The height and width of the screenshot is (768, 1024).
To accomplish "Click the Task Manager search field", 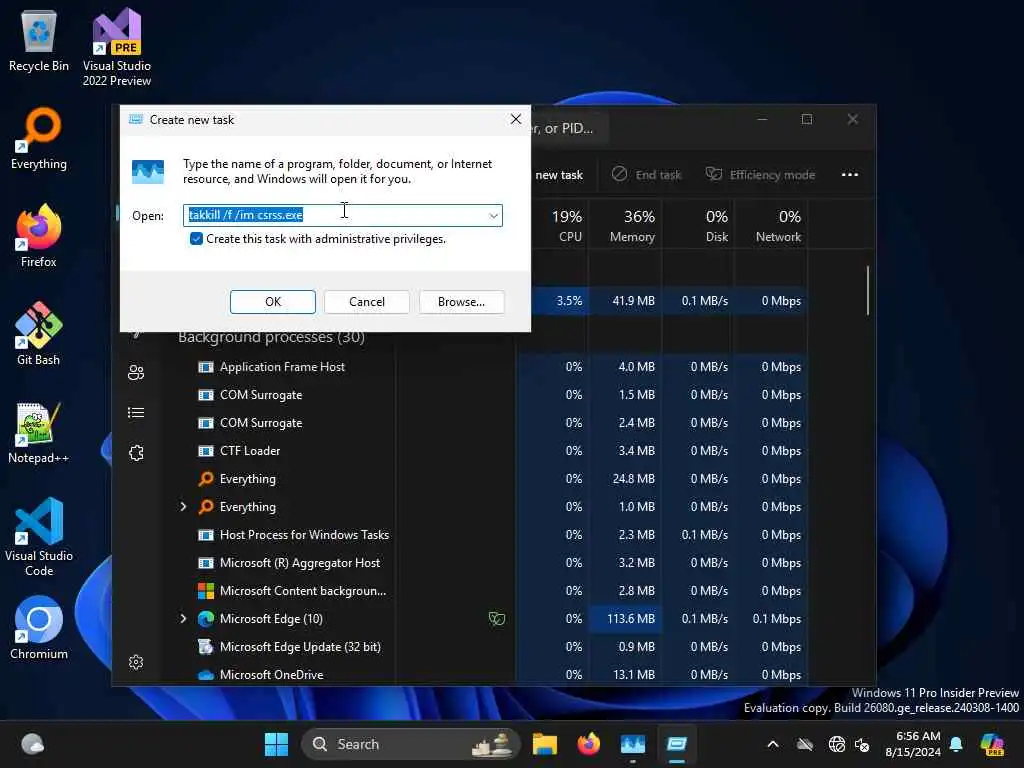I will click(568, 128).
